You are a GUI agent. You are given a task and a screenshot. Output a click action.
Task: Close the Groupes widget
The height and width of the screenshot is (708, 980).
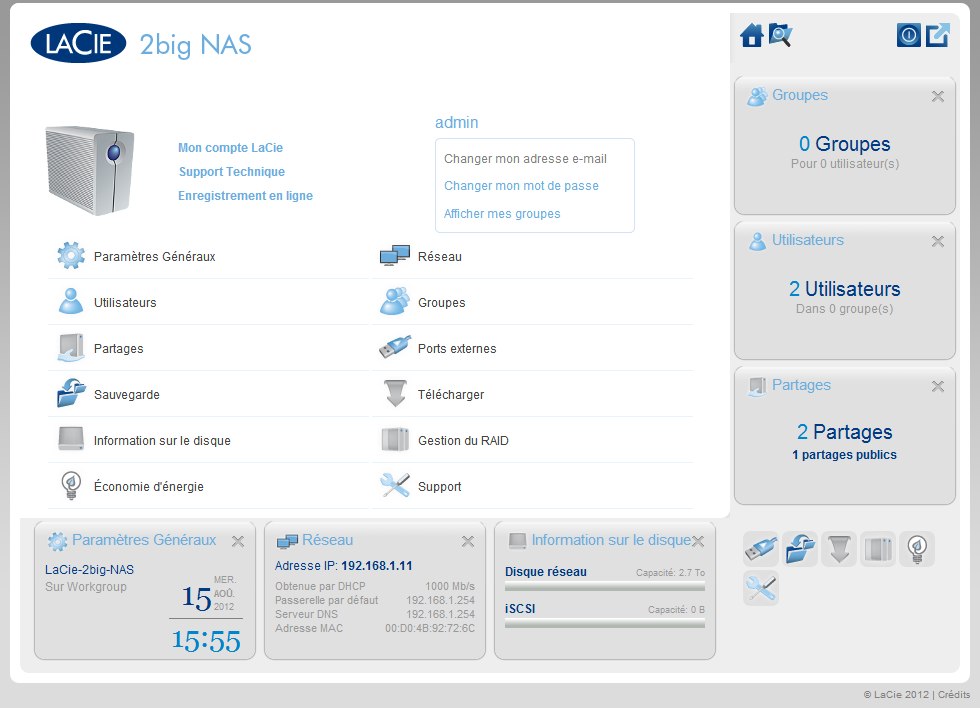pyautogui.click(x=938, y=96)
